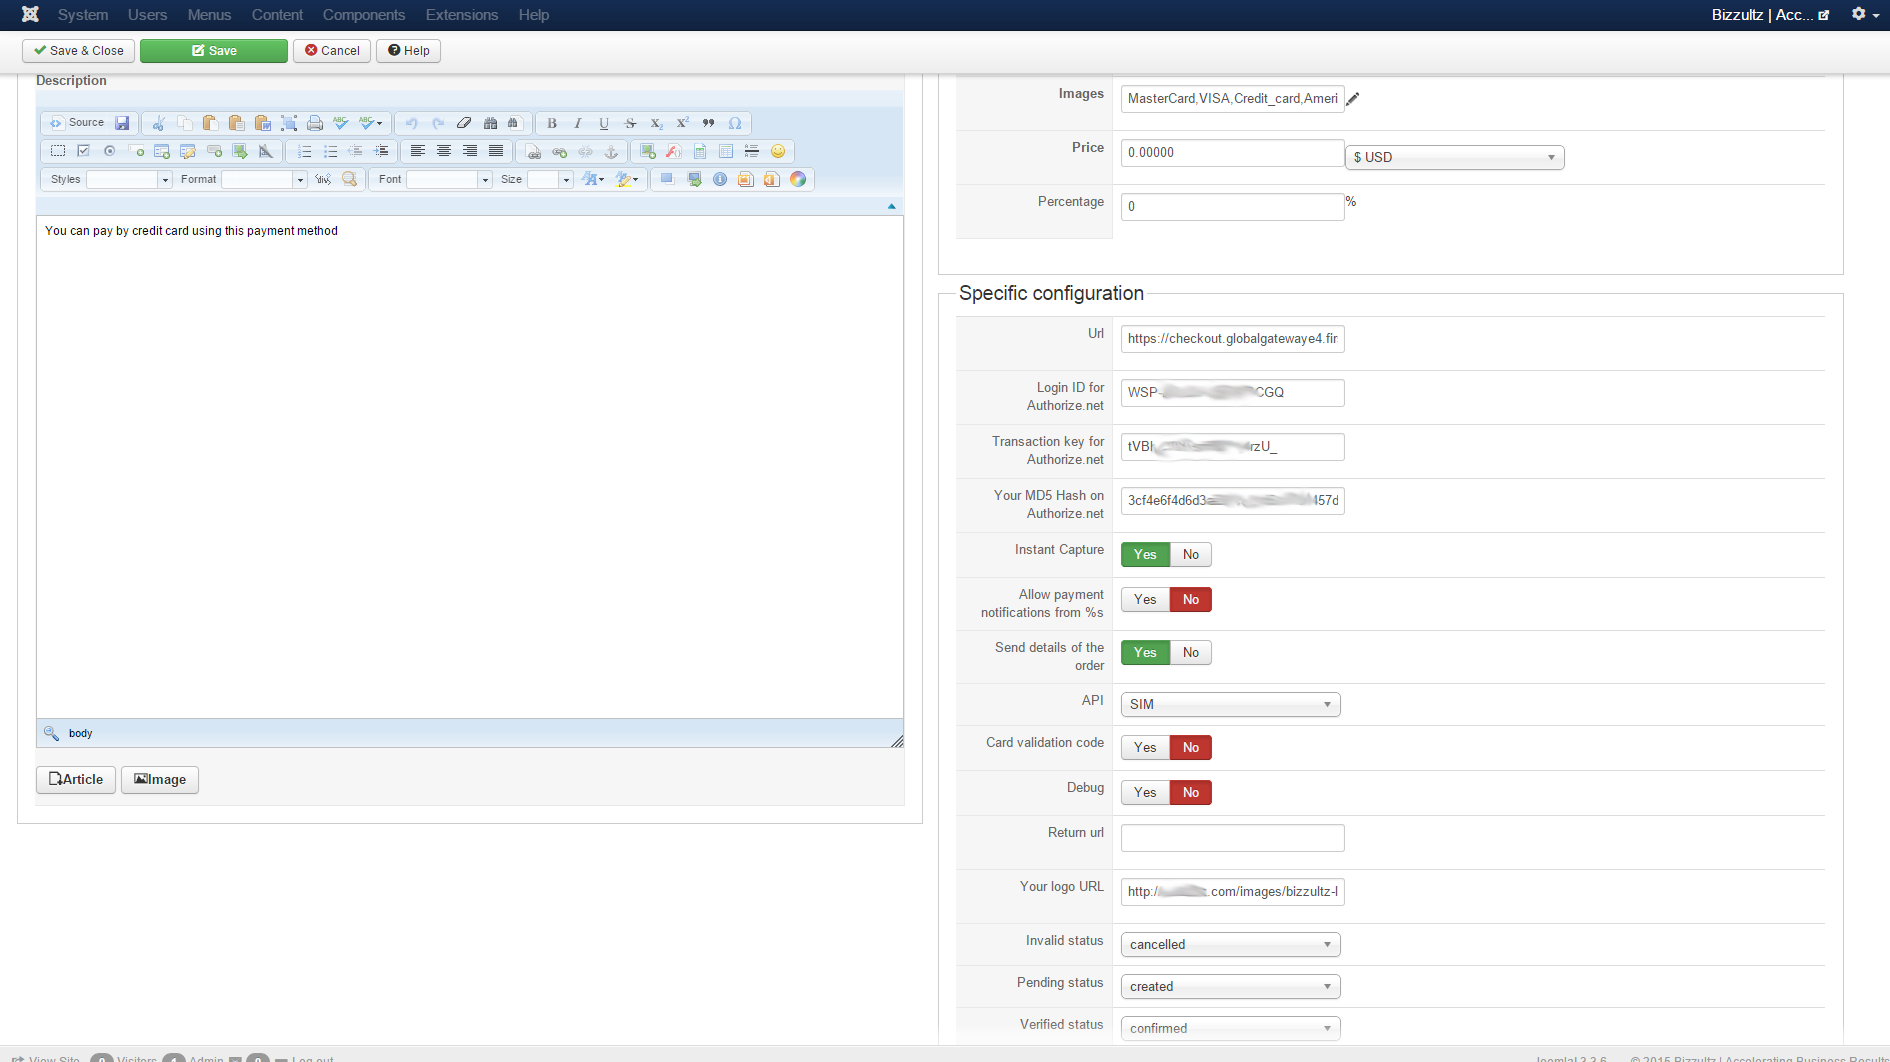
Task: Center align the text
Action: click(x=444, y=151)
